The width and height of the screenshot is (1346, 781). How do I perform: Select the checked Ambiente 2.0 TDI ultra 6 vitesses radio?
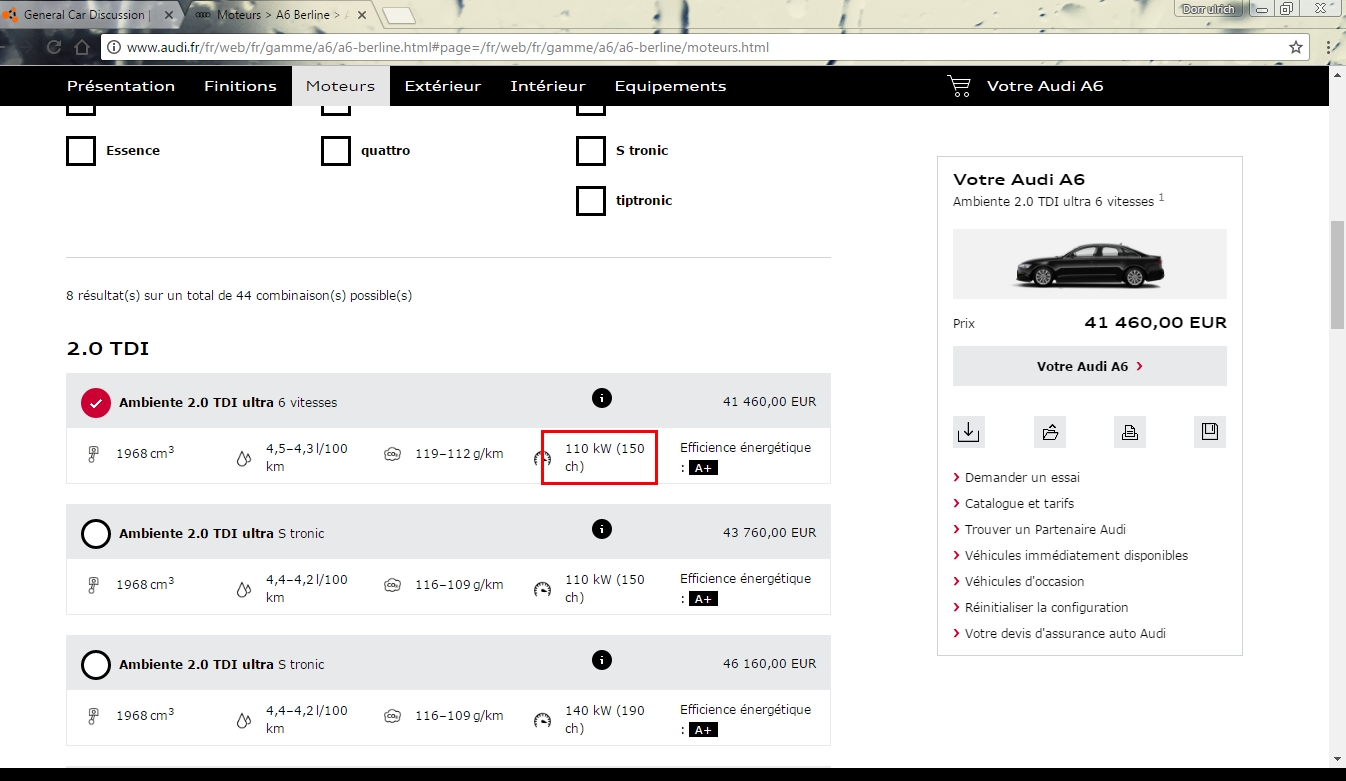point(96,403)
